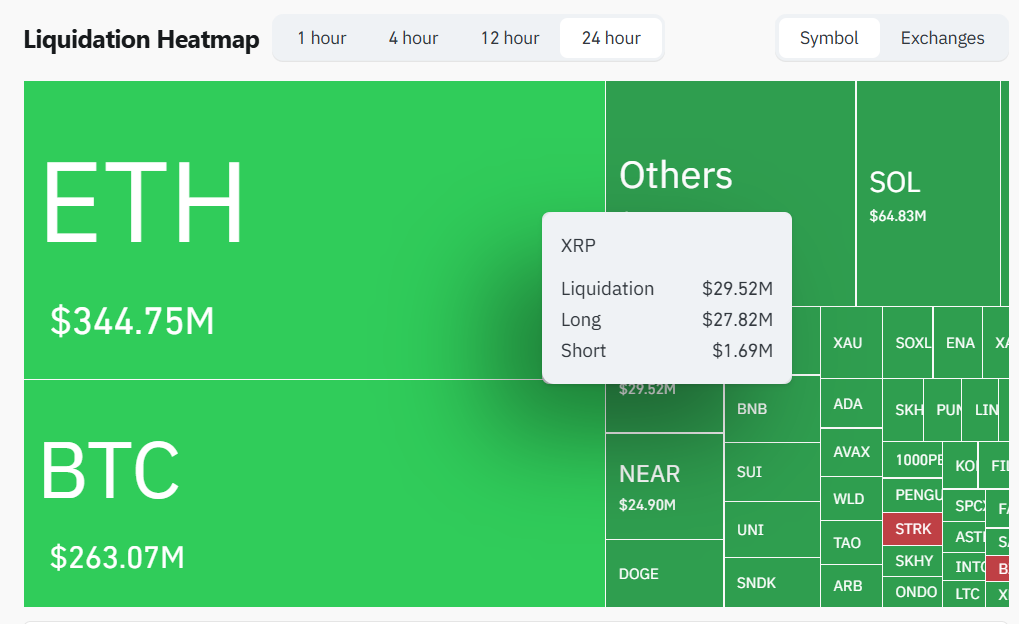
Task: Select the 4 hour timeframe tab
Action: [x=413, y=38]
